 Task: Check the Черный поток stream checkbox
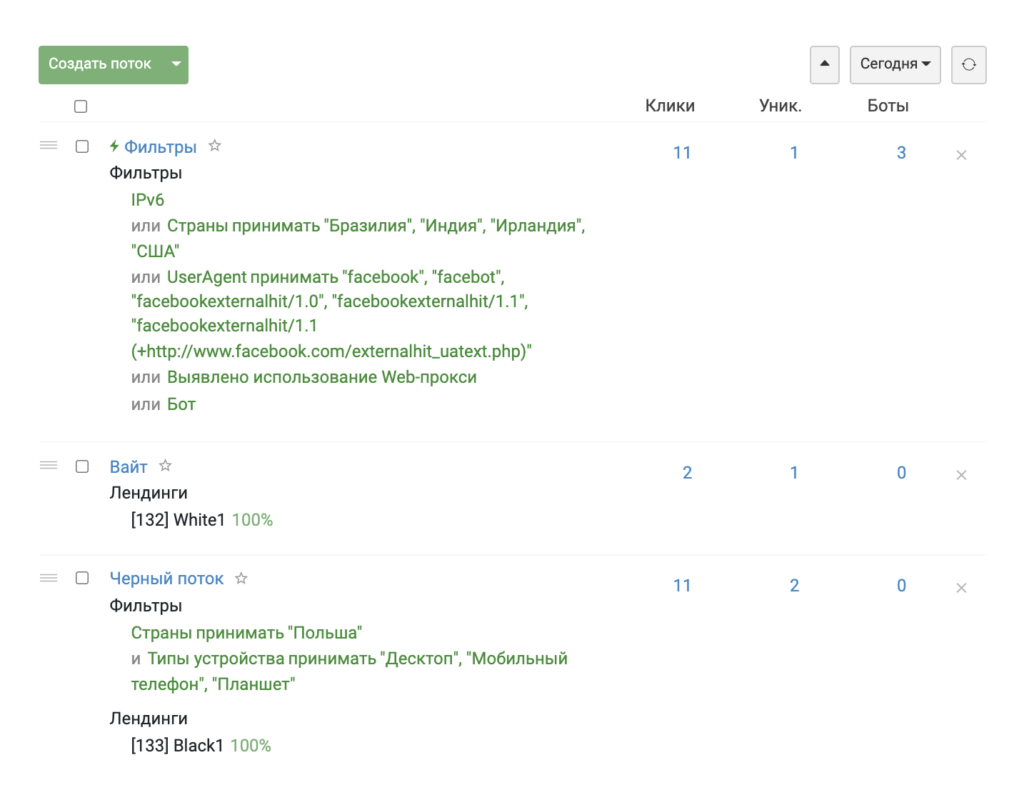coord(82,578)
